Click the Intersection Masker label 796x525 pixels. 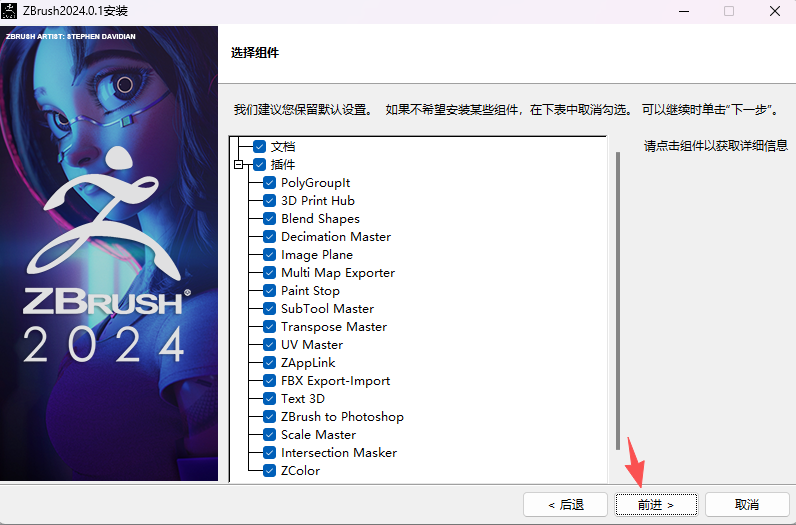point(339,453)
